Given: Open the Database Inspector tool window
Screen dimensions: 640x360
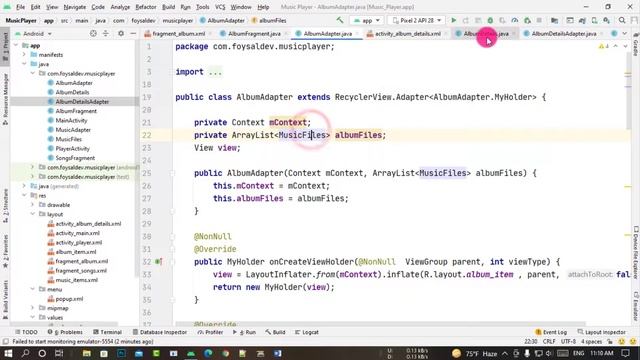Looking at the screenshot, I should click(160, 332).
